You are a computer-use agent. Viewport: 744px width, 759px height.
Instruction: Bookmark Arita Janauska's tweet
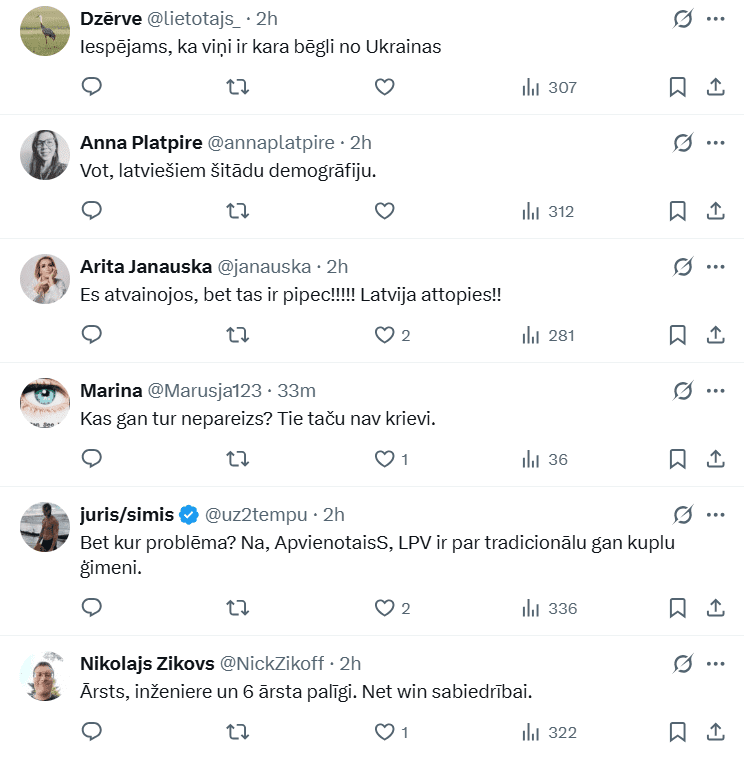point(677,335)
